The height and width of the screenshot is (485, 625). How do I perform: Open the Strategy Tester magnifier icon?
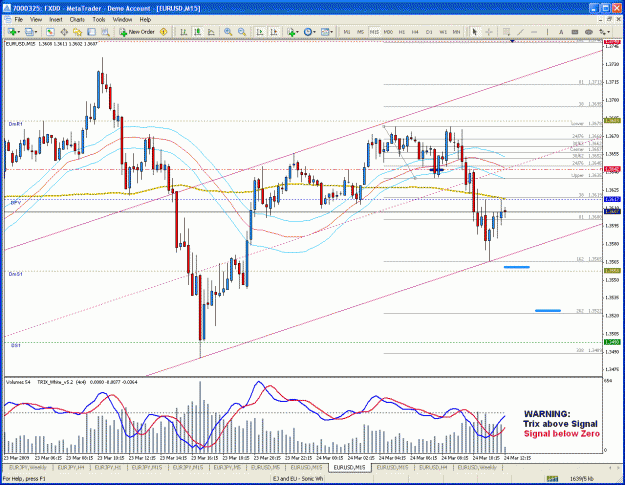click(105, 32)
